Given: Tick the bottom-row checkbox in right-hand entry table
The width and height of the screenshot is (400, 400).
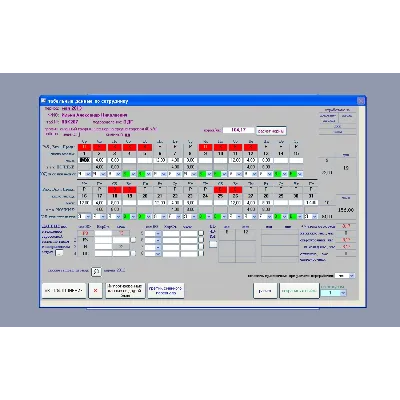Looking at the screenshot, I should click(201, 254).
